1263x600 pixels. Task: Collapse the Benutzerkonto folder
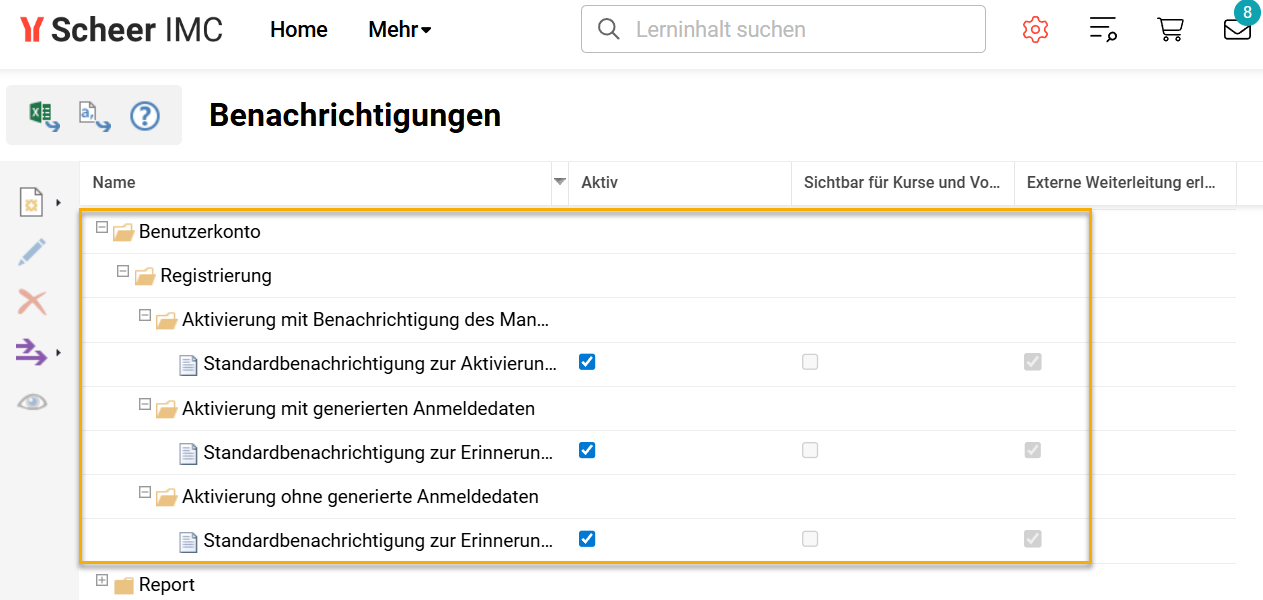102,230
